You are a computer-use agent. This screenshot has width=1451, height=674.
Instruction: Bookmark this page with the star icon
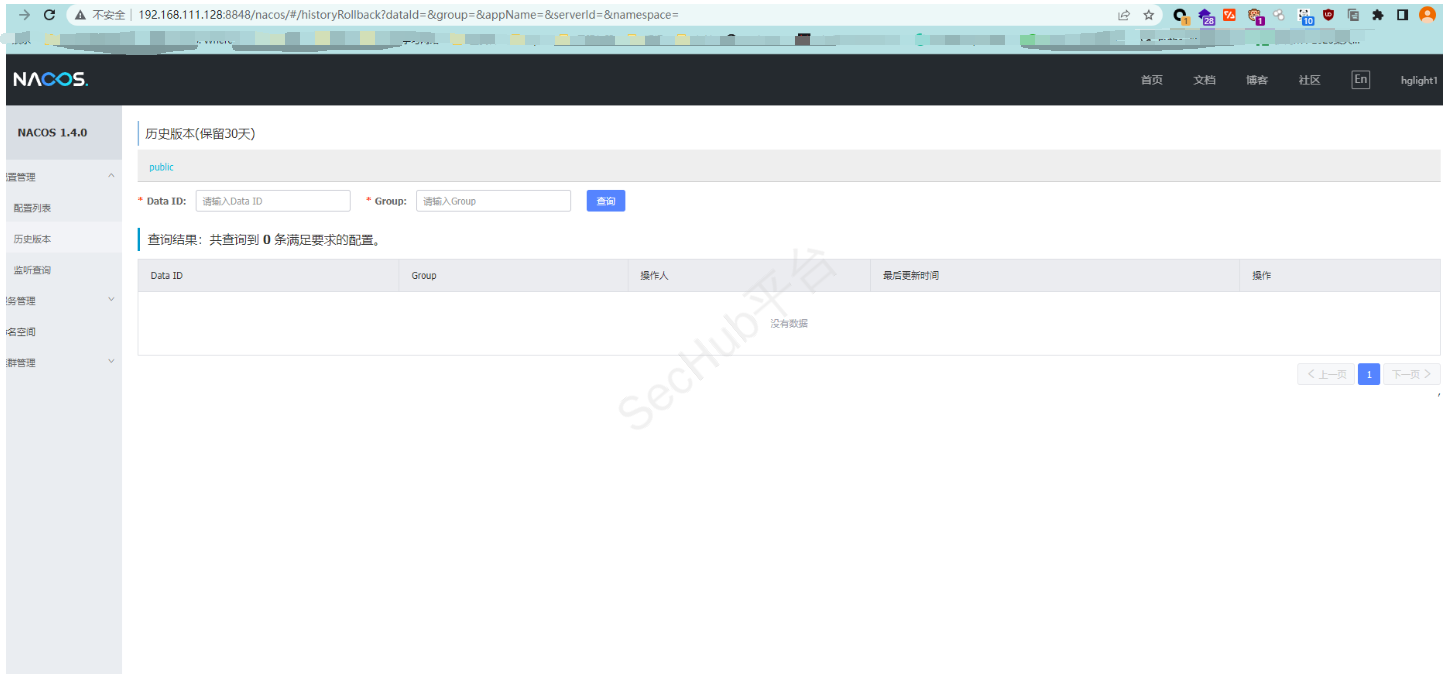point(1149,15)
